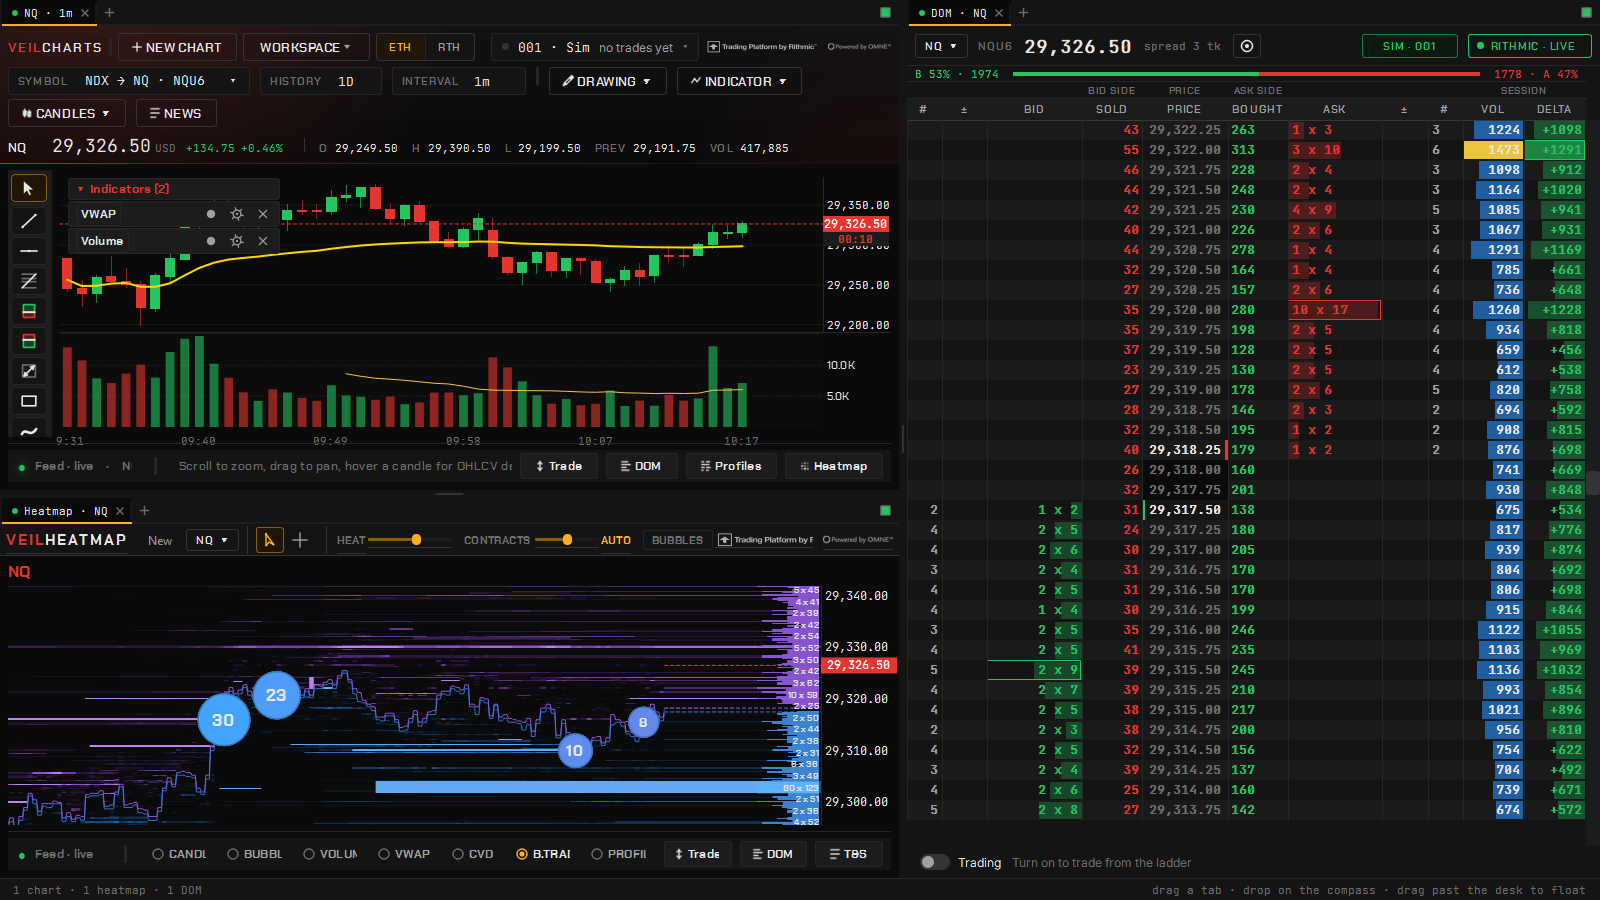
Task: Select the PROFIL radio option
Action: pyautogui.click(x=619, y=854)
